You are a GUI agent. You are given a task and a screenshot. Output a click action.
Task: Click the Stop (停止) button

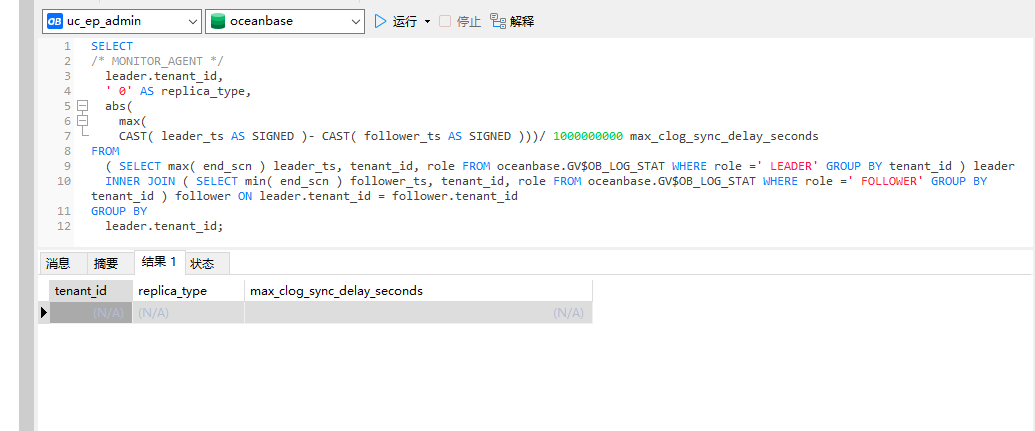click(x=460, y=21)
